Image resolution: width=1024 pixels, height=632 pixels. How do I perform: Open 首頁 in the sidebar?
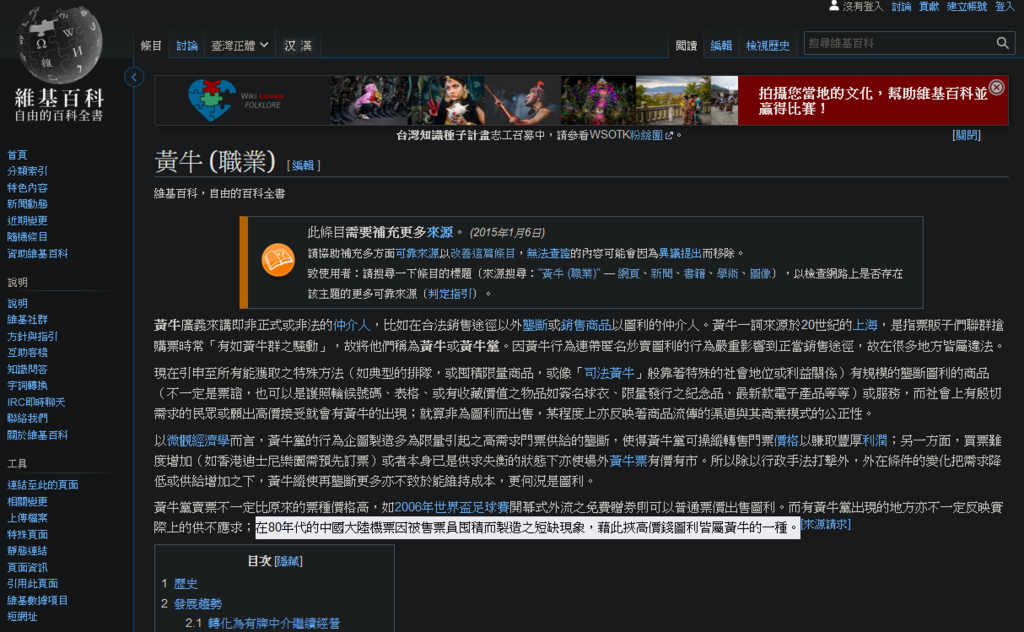click(17, 155)
